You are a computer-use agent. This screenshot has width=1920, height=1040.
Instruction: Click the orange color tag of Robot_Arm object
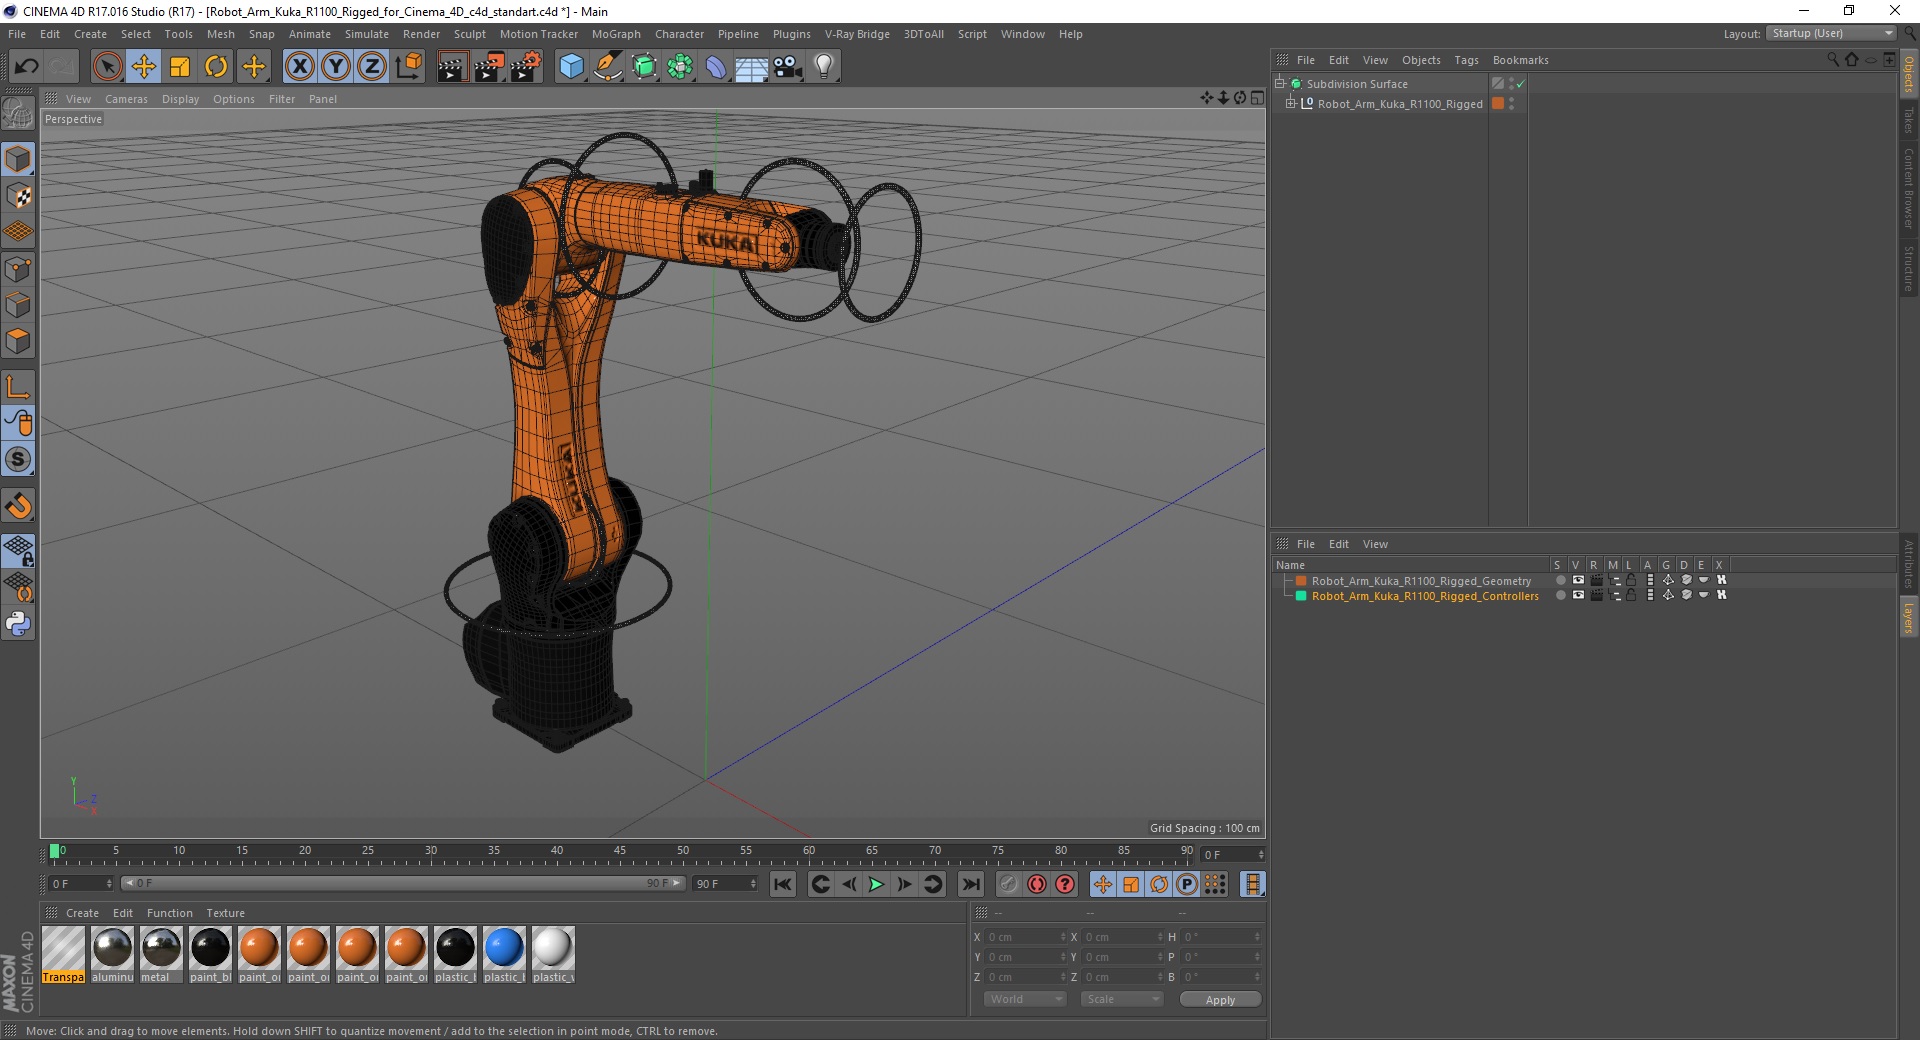click(1498, 103)
